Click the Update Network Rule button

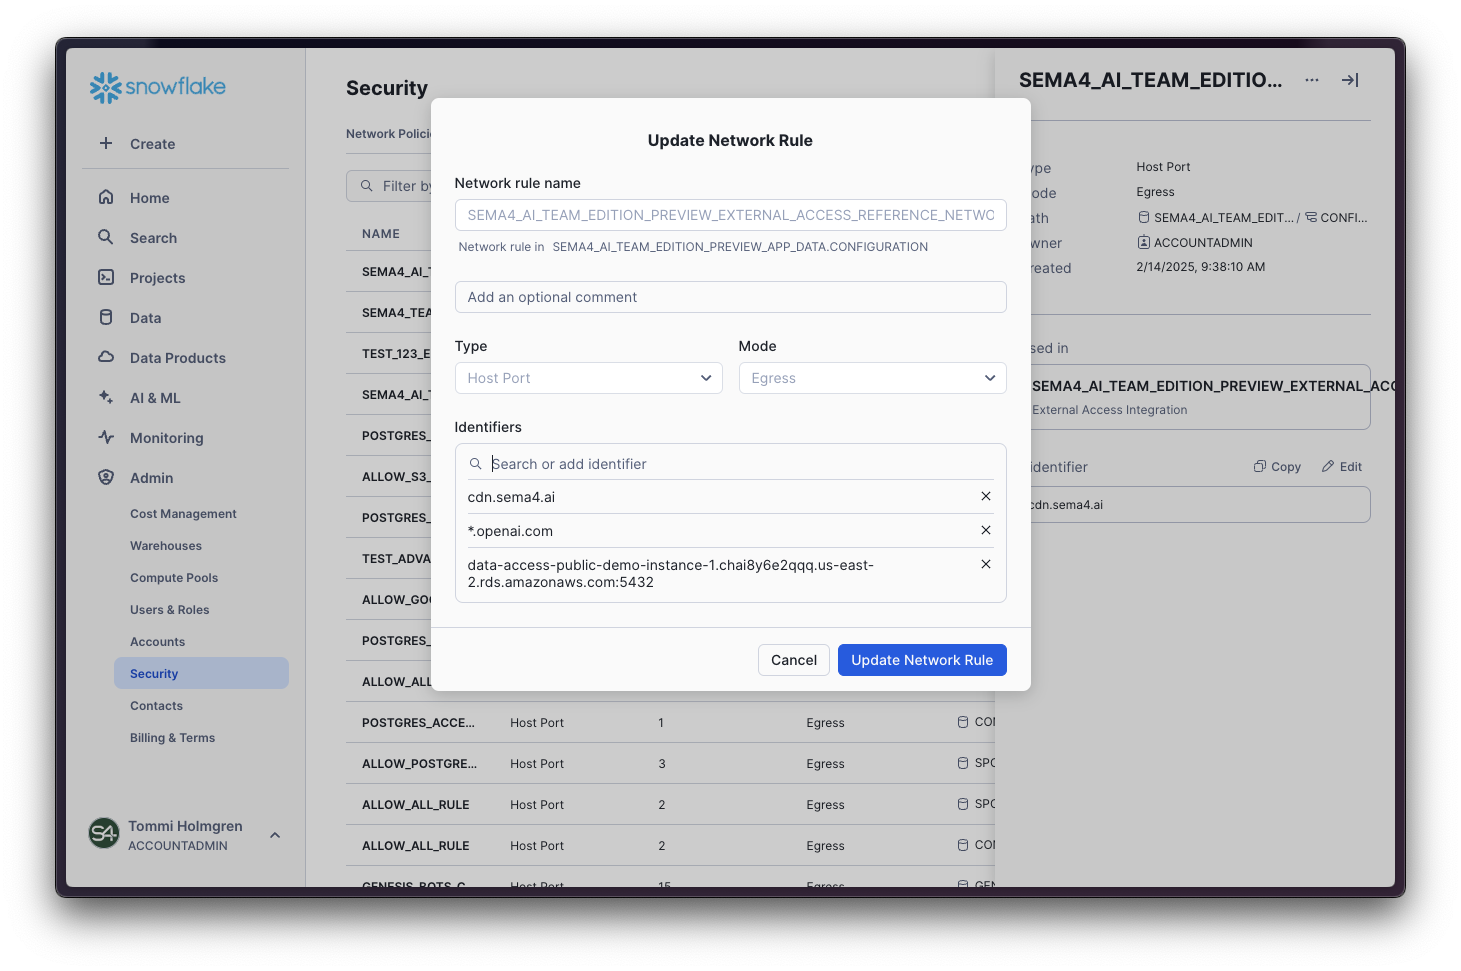coord(922,660)
